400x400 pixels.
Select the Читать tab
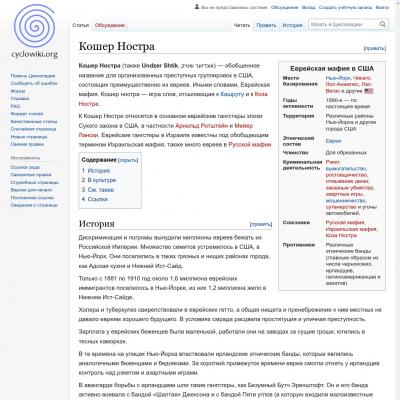pos(242,25)
